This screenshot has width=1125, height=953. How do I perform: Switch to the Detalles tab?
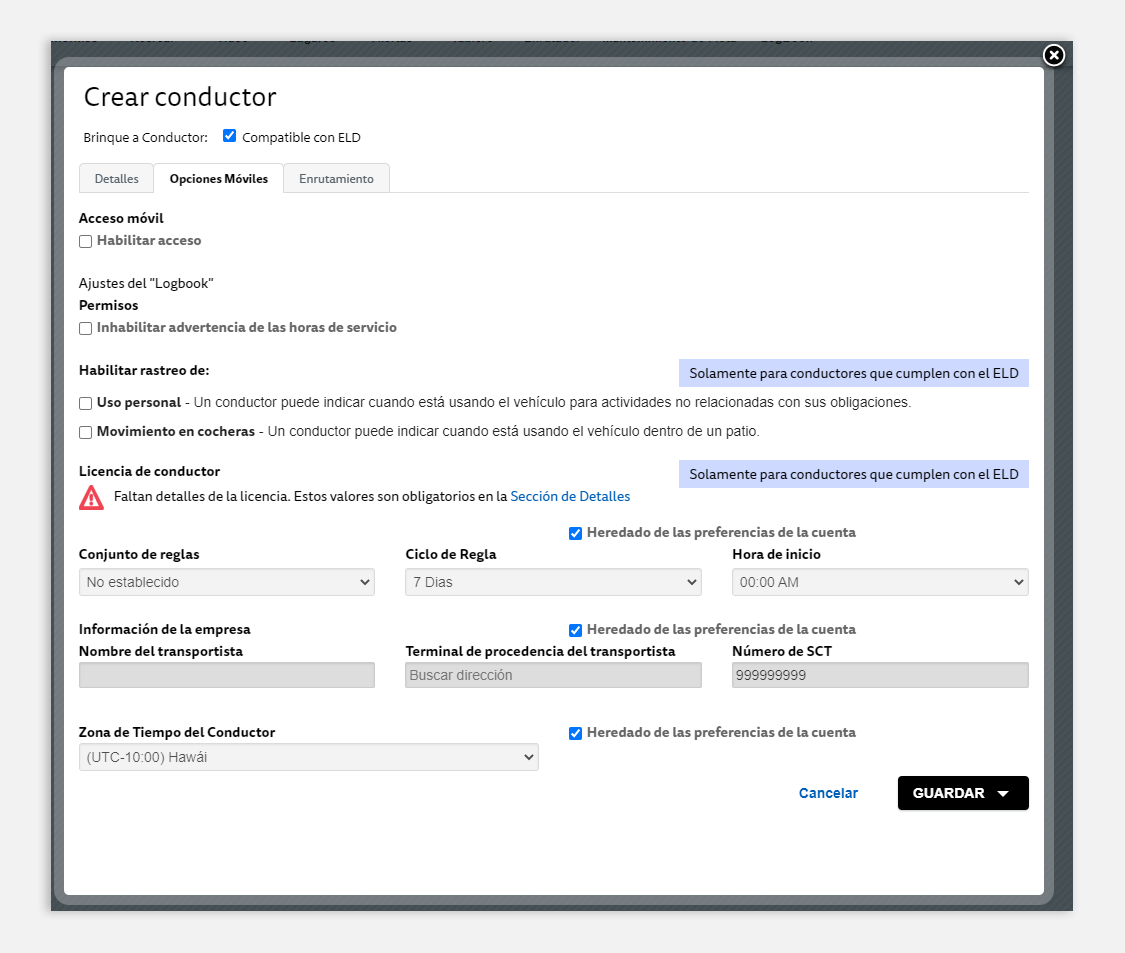coord(116,179)
